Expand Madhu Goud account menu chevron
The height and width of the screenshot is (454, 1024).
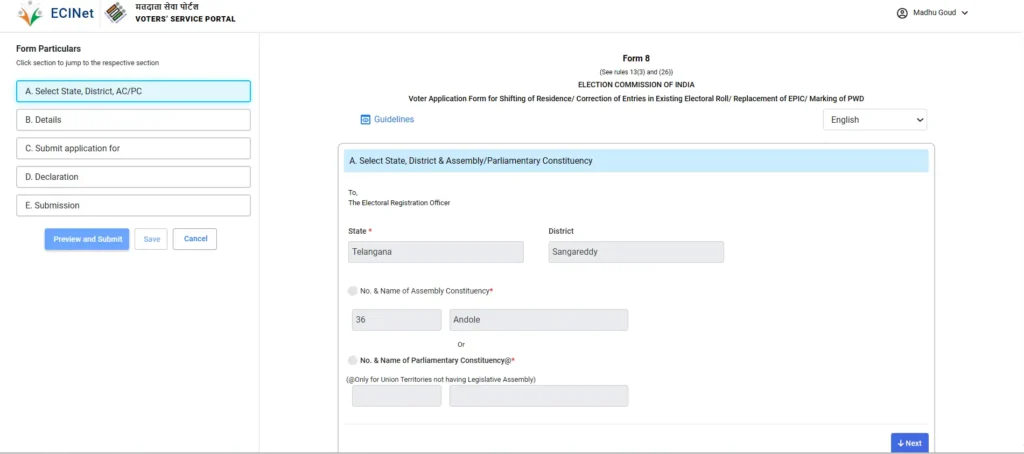coord(965,13)
